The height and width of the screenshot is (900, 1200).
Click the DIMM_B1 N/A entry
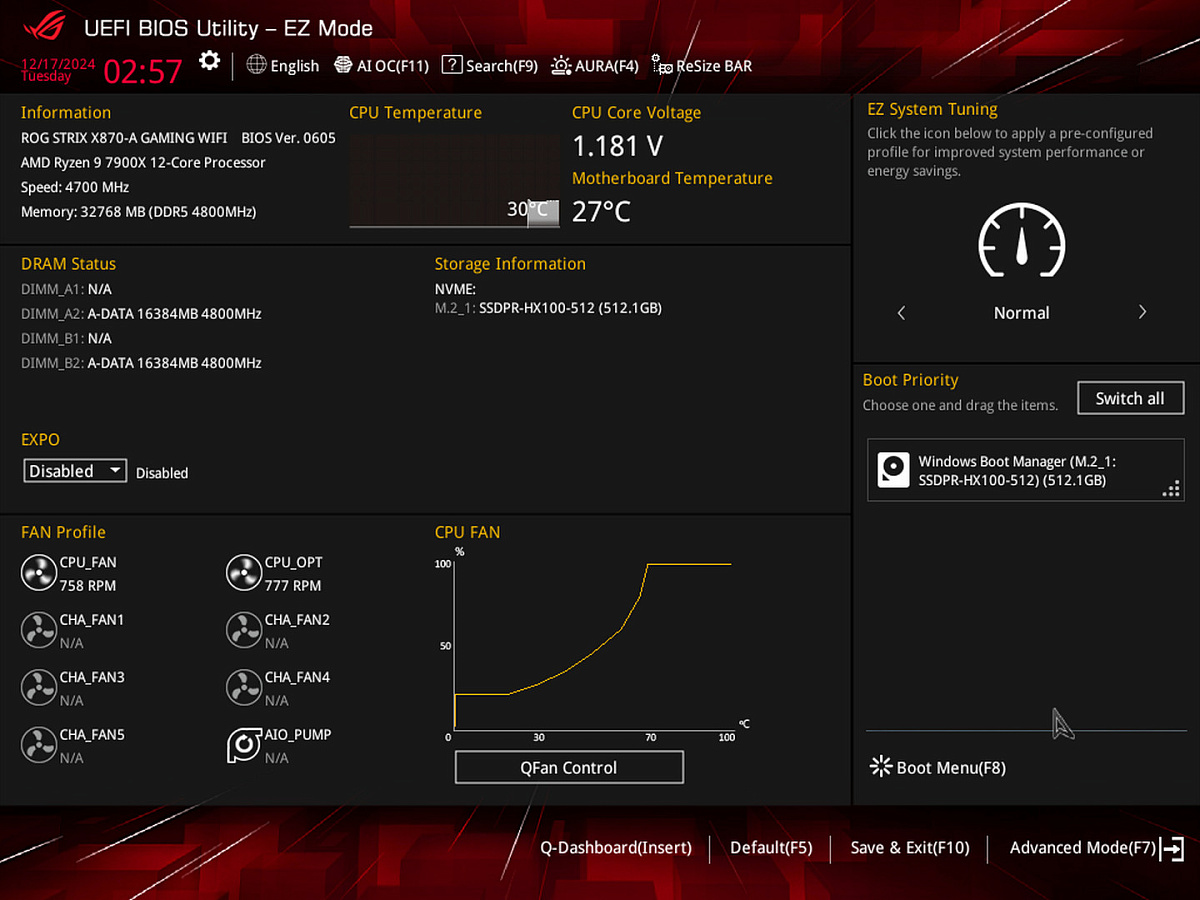pos(66,338)
